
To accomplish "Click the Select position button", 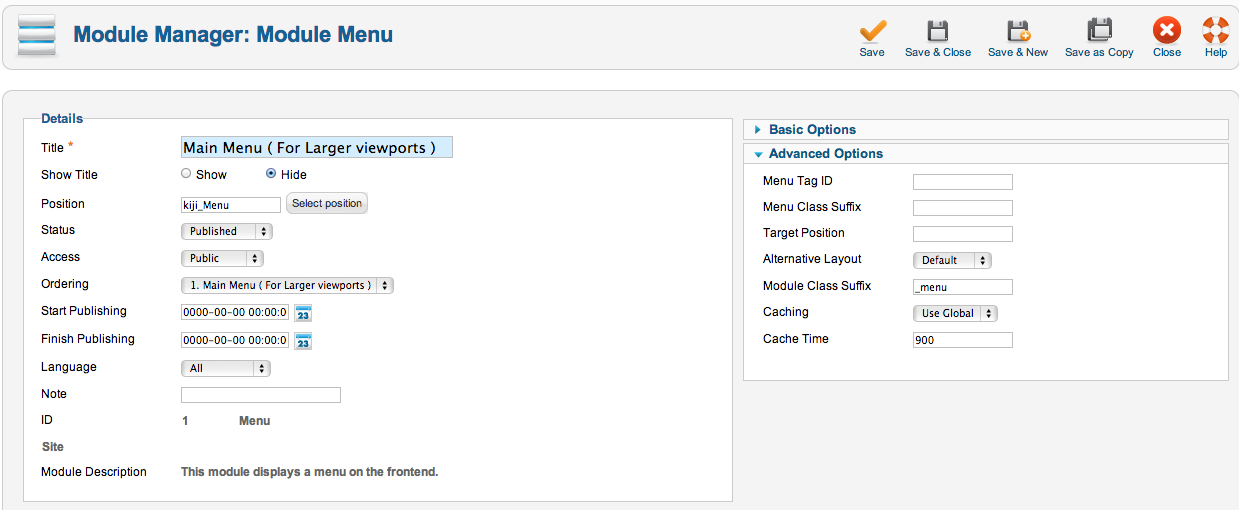I will pos(327,203).
